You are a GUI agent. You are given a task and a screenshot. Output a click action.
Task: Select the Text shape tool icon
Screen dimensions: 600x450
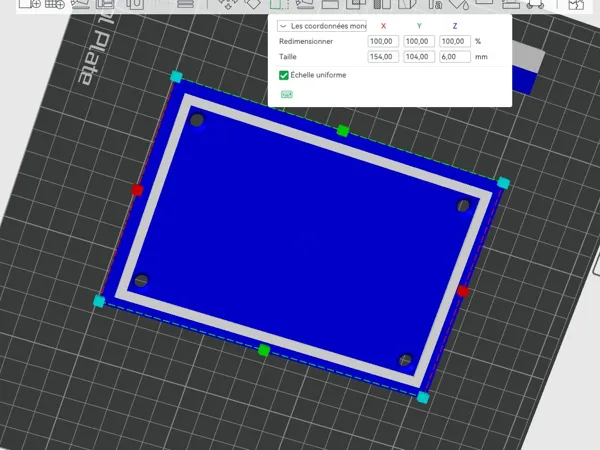434,4
